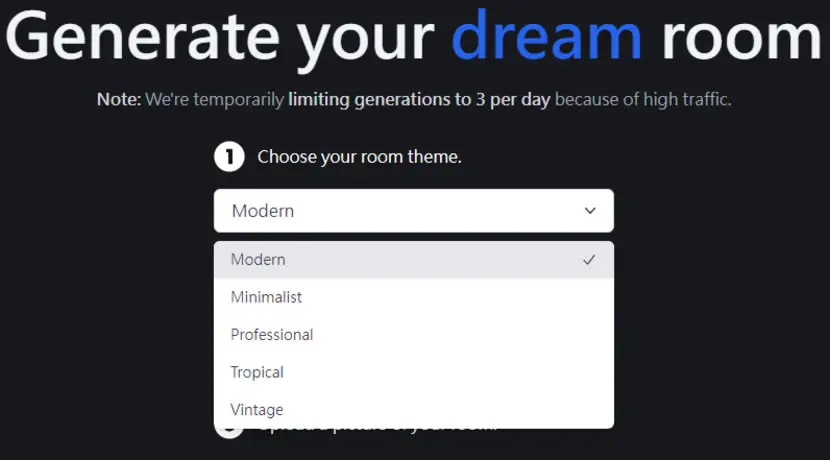The width and height of the screenshot is (830, 460).
Task: Click the blue word 'dream' in heading
Action: coord(546,37)
